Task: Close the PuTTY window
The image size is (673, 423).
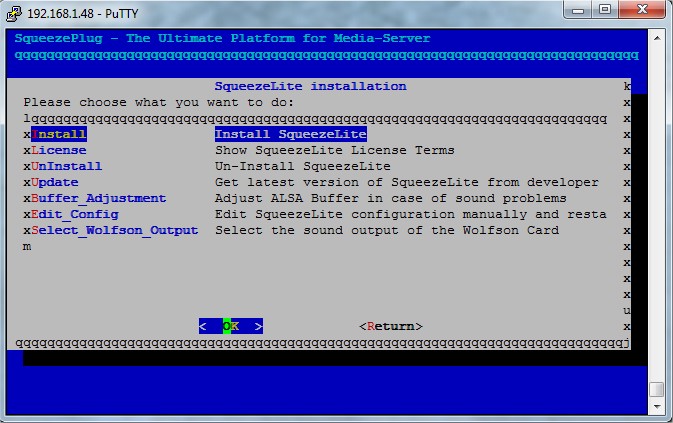Action: point(642,10)
